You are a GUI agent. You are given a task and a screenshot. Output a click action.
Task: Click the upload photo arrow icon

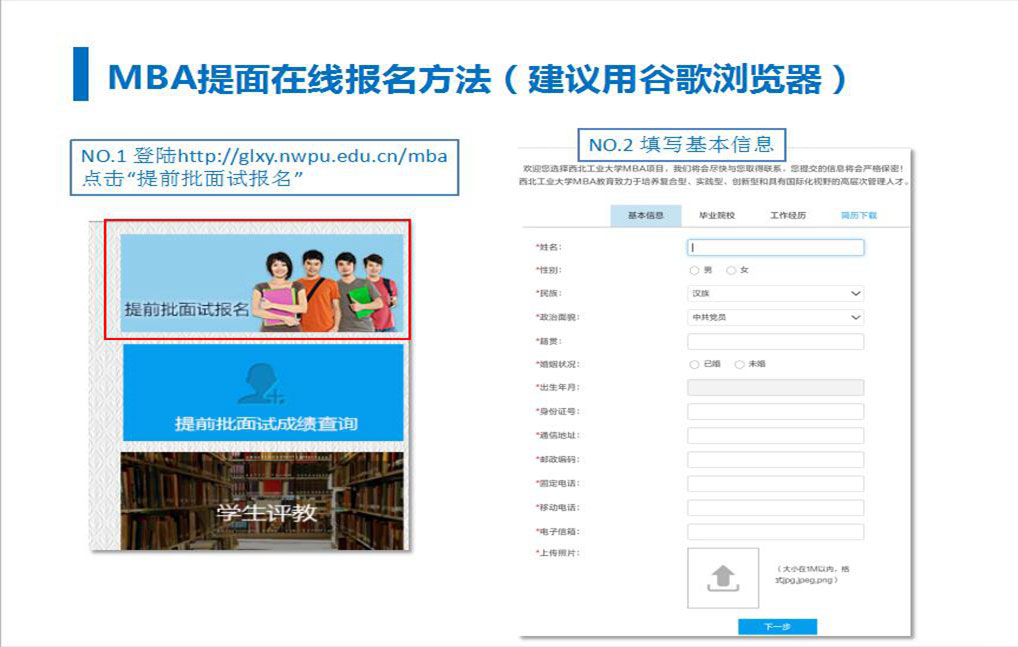pyautogui.click(x=723, y=578)
